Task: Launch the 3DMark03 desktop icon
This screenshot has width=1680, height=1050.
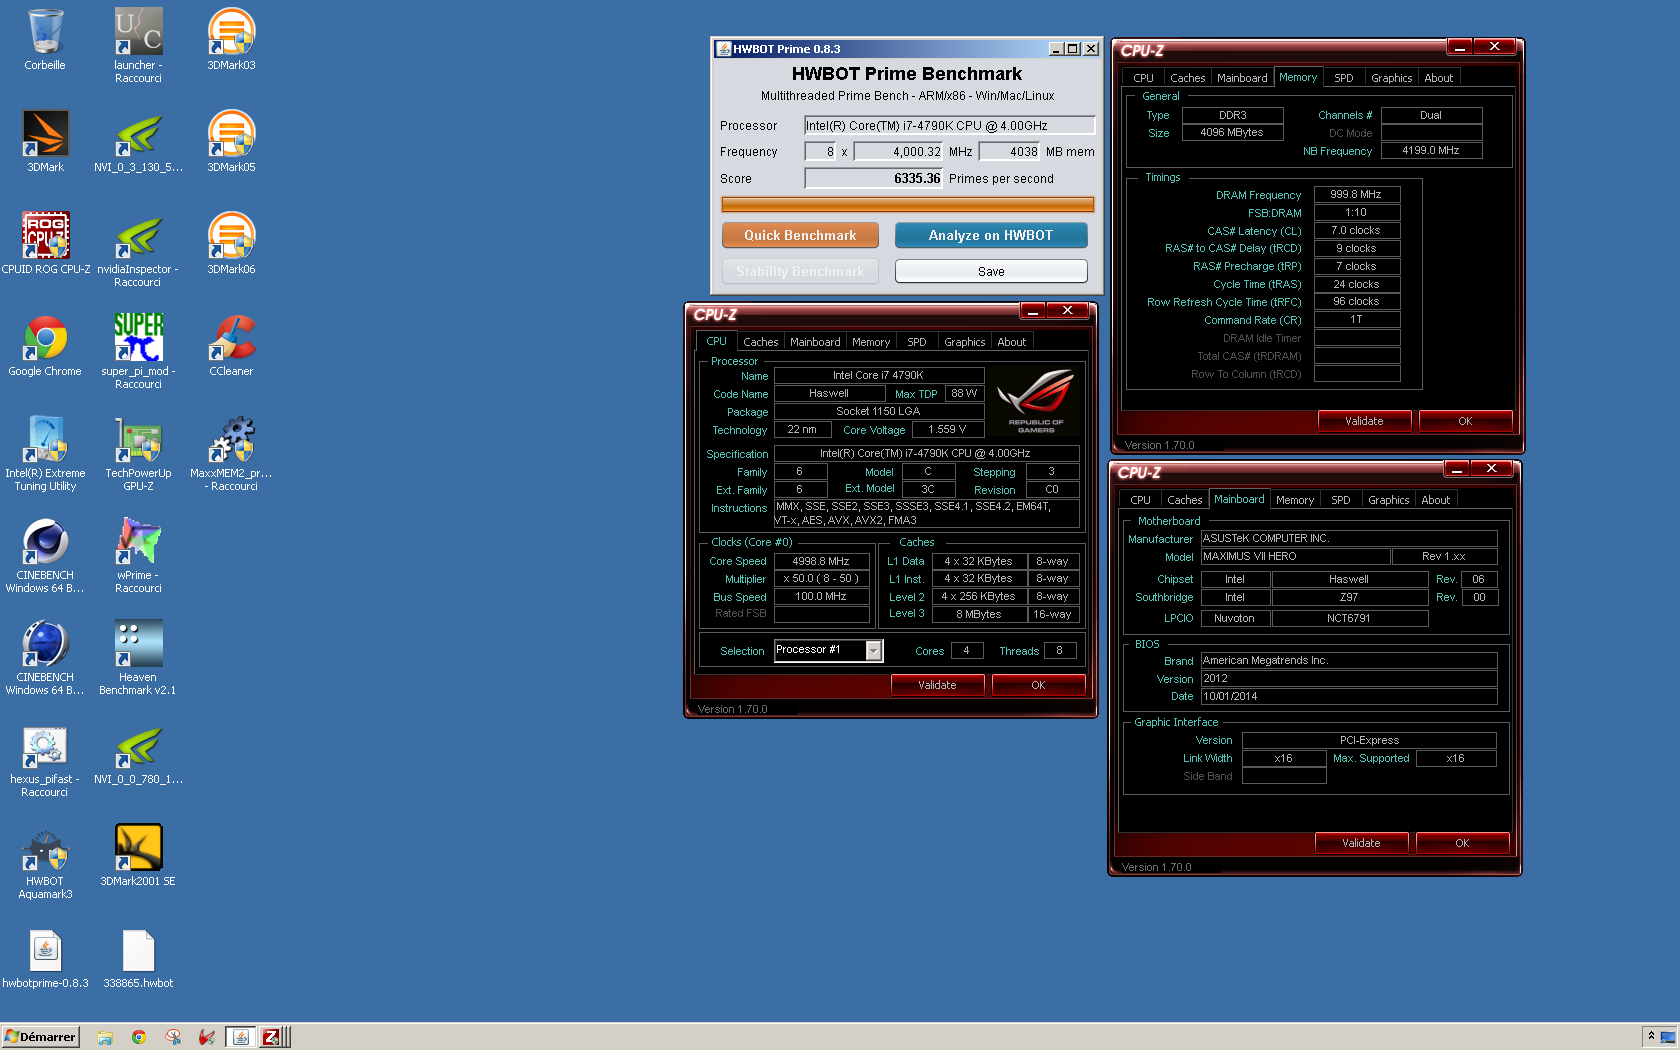Action: 231,32
